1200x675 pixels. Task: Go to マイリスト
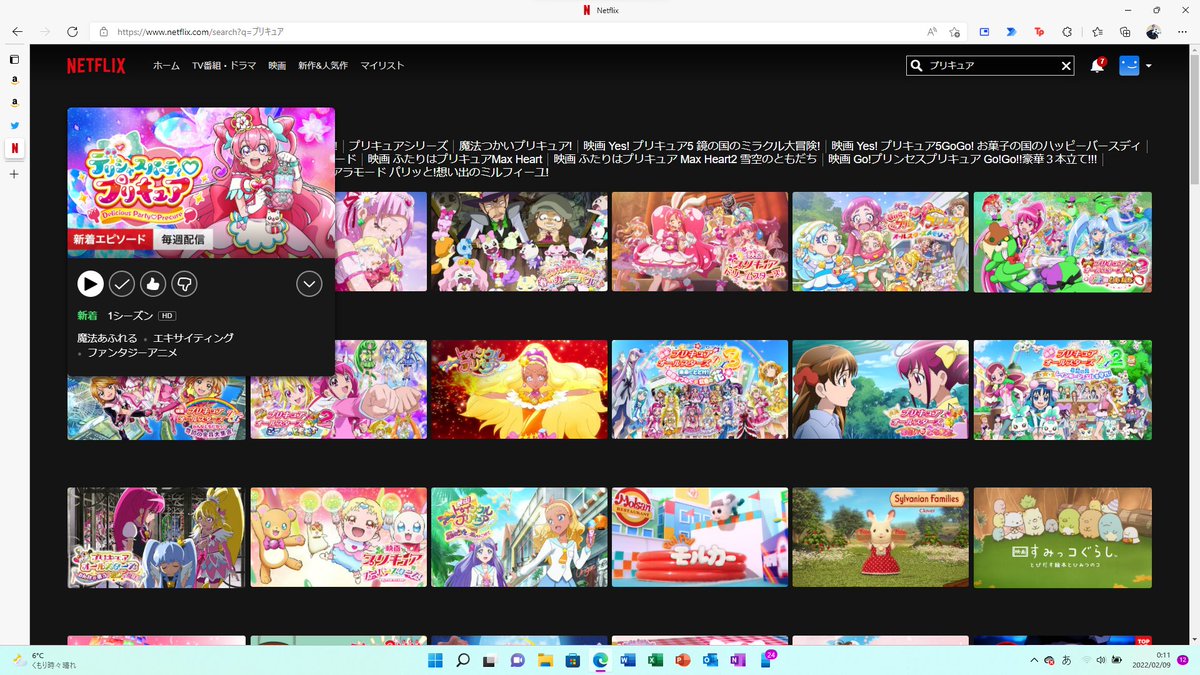(382, 66)
